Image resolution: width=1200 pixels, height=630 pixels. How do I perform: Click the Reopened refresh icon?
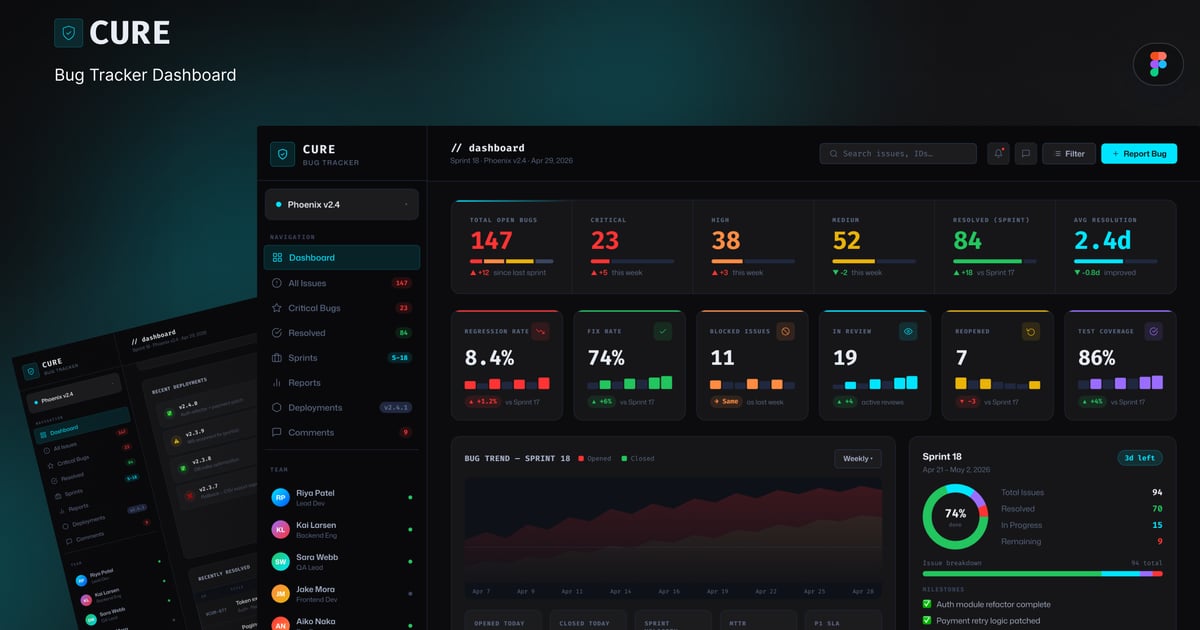coord(1031,331)
